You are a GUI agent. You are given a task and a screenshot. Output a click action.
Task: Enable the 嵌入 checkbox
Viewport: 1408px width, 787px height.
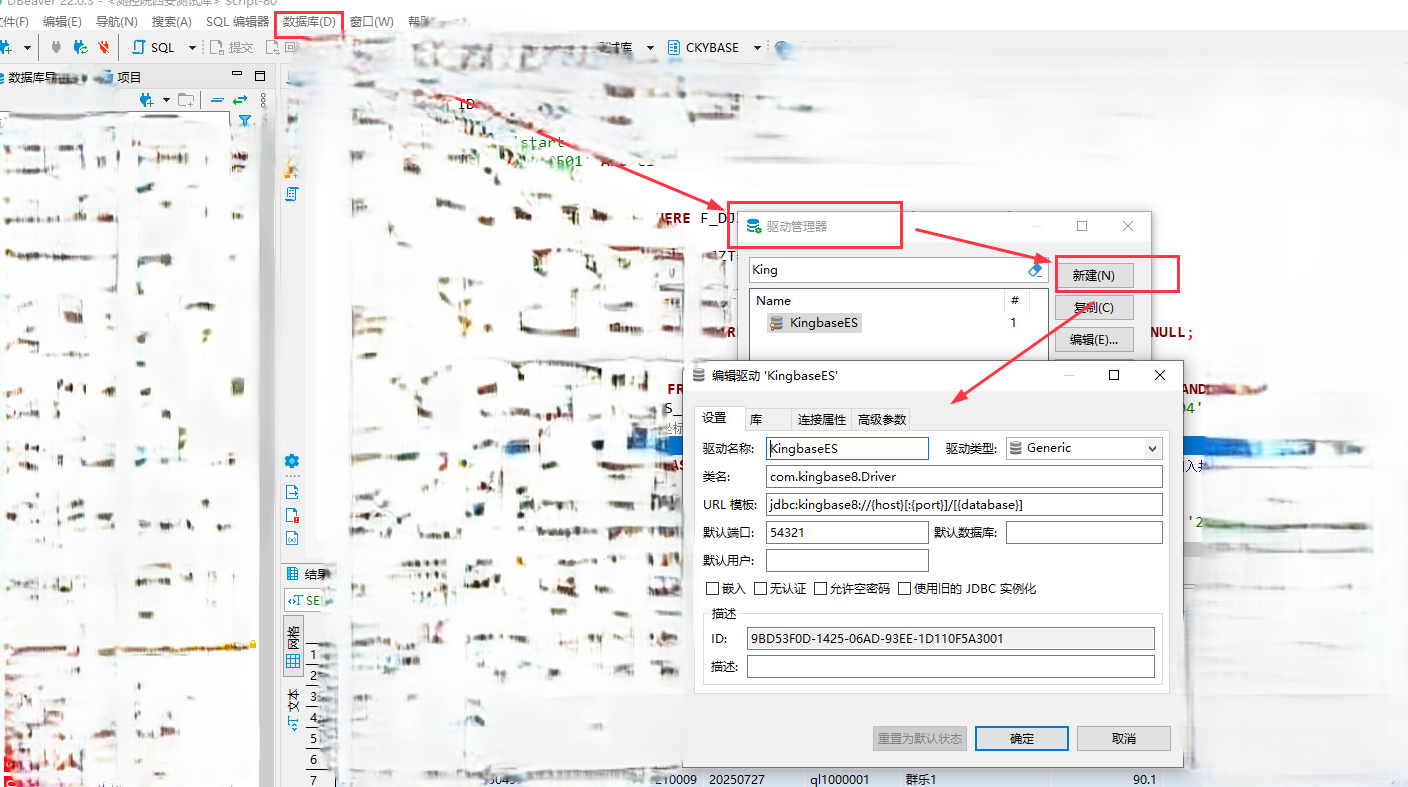coord(713,589)
